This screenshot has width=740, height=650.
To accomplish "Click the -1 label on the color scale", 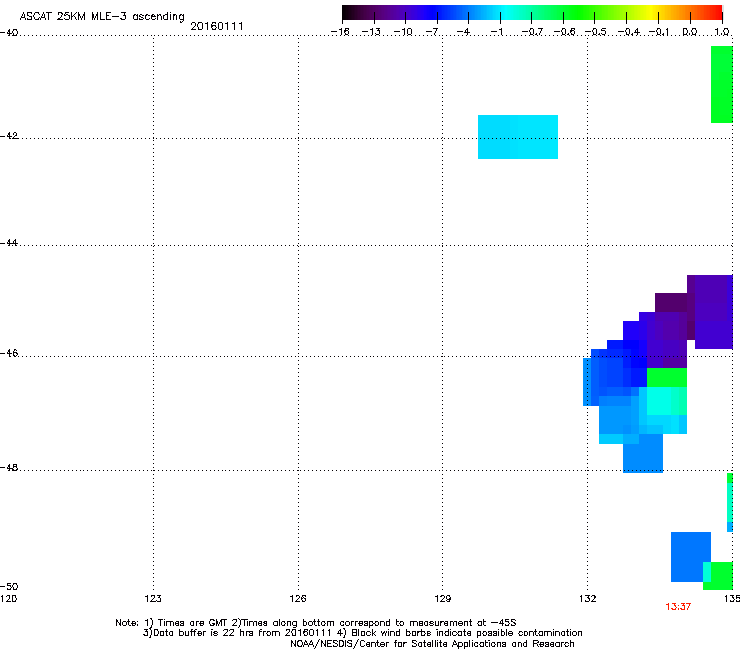I will [496, 32].
